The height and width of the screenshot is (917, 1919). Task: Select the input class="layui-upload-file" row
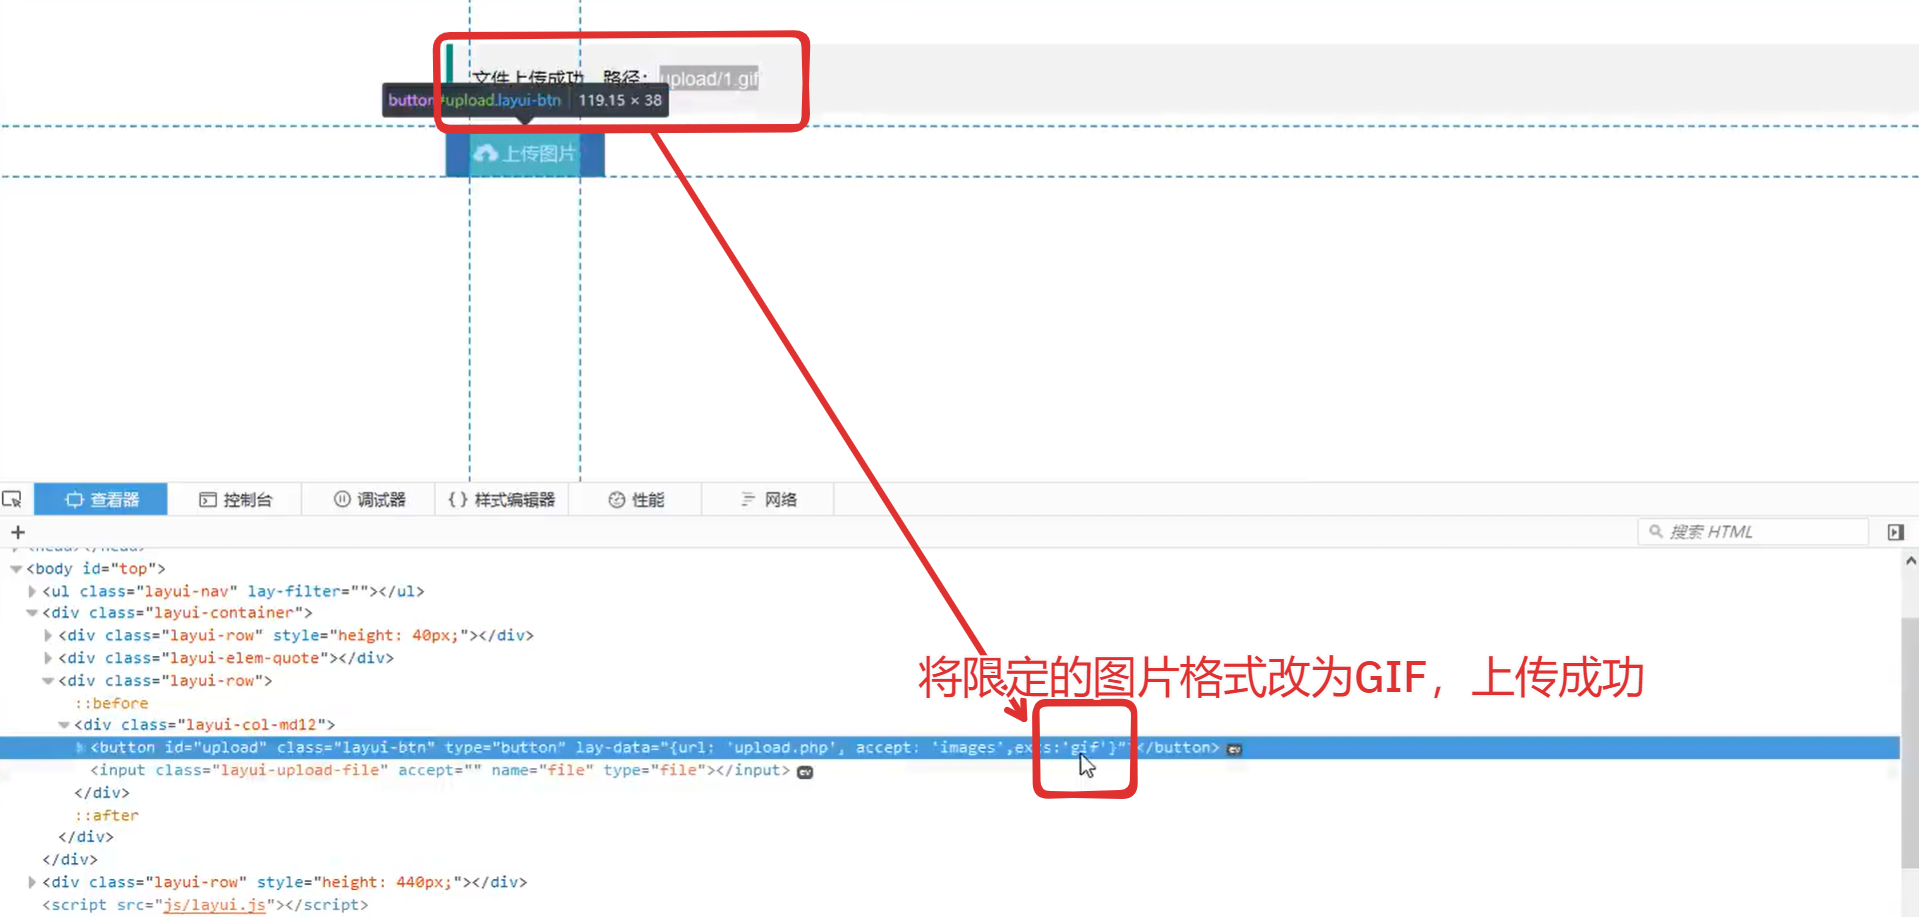coord(950,770)
